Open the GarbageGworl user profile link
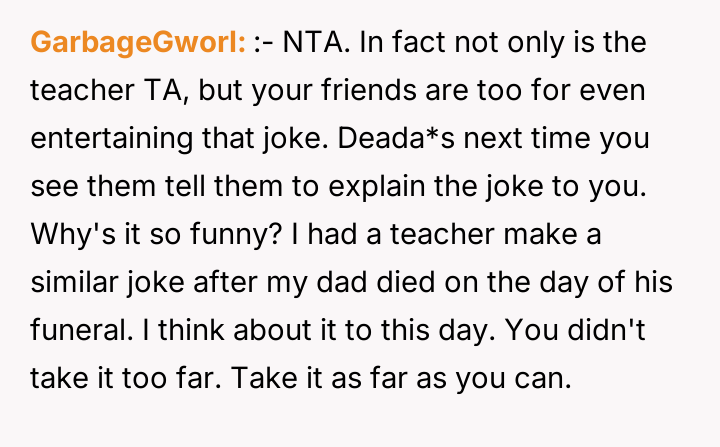 coord(138,42)
